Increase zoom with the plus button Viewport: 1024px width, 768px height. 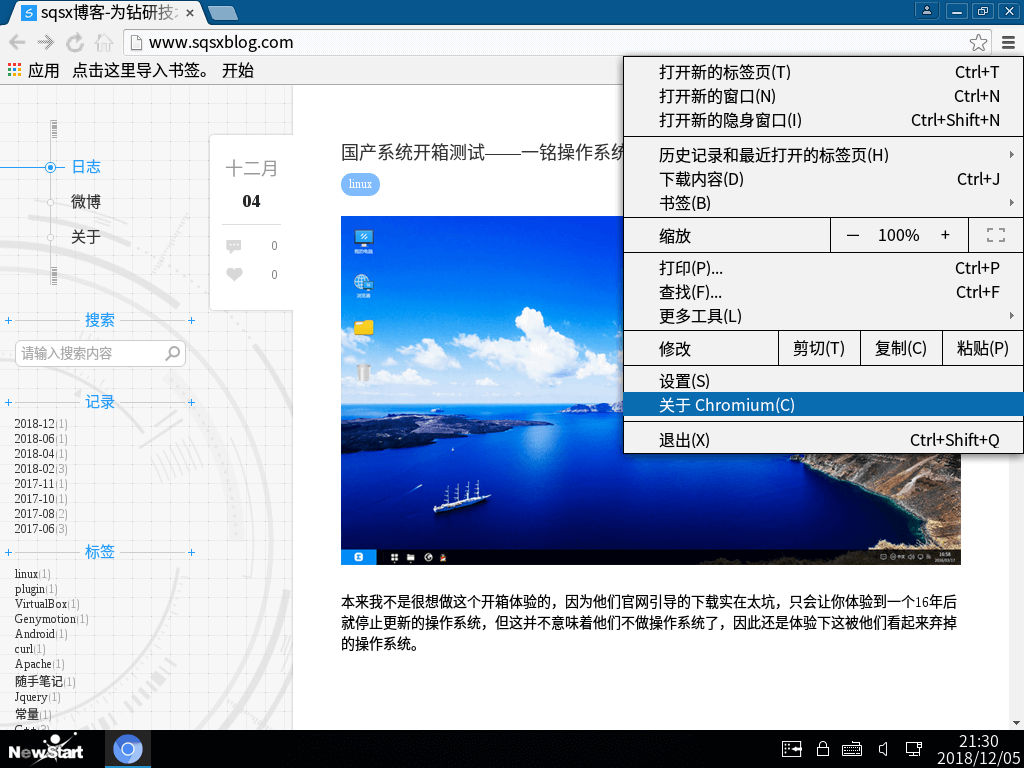click(x=945, y=235)
